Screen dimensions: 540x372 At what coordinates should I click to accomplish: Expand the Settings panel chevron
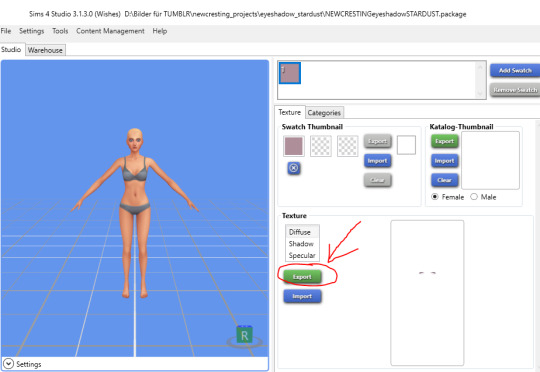point(8,364)
